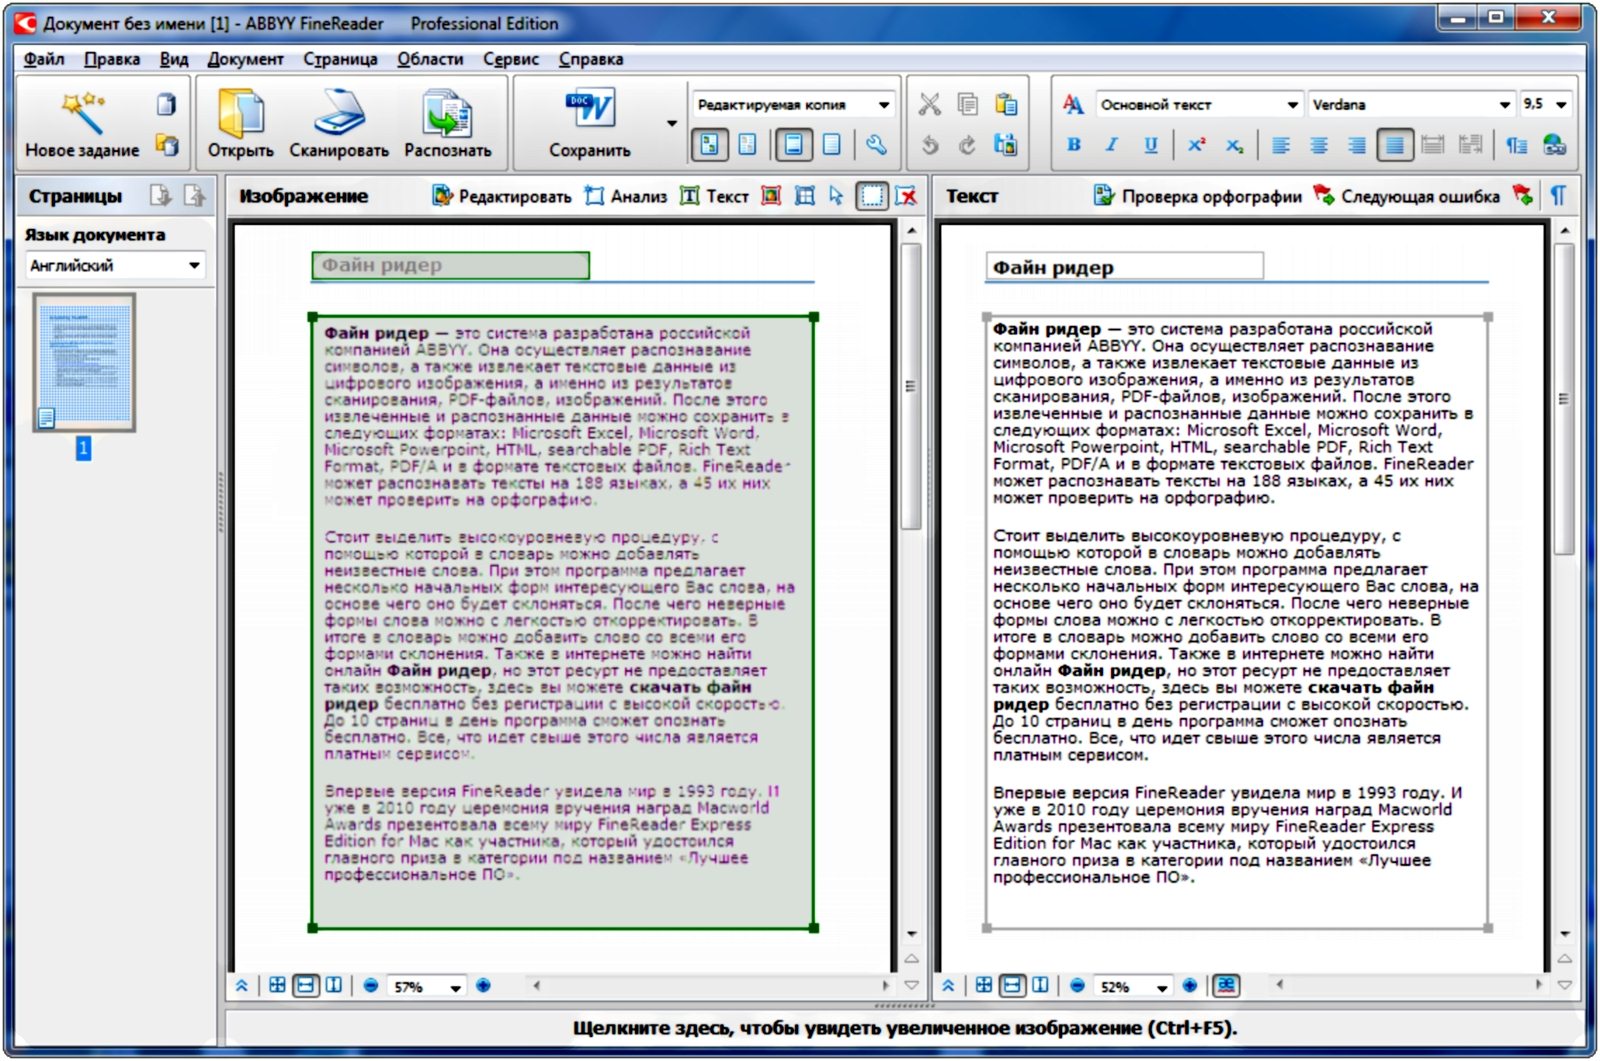Open a document with Открыть folder icon
The image size is (1600, 1061).
[241, 112]
